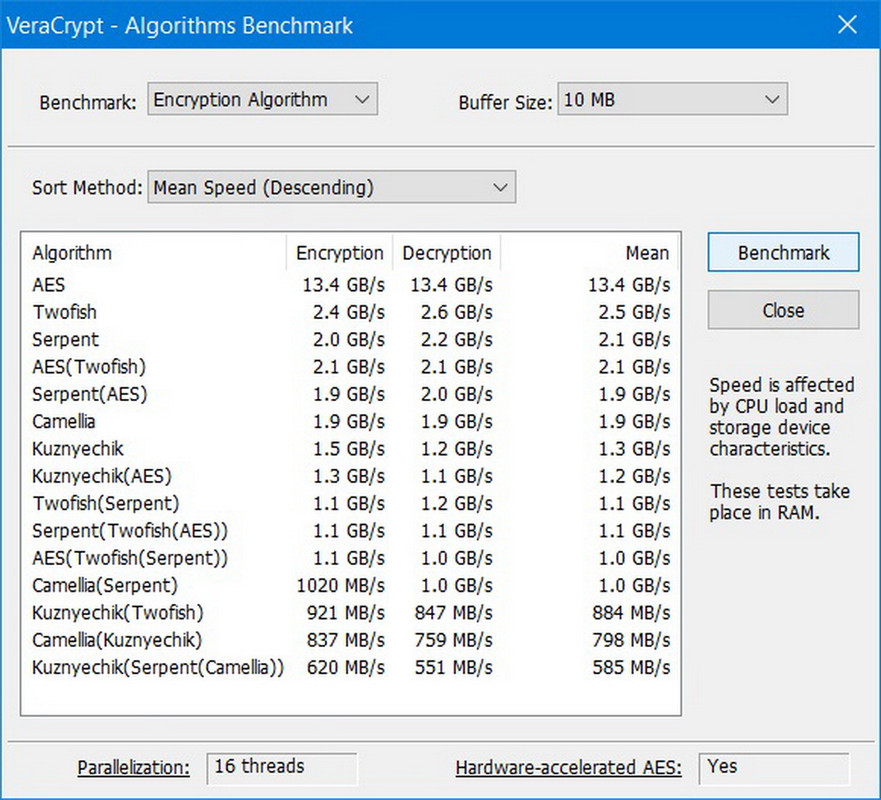Viewport: 881px width, 800px height.
Task: Select the Serpent(AES) row
Action: coord(351,394)
